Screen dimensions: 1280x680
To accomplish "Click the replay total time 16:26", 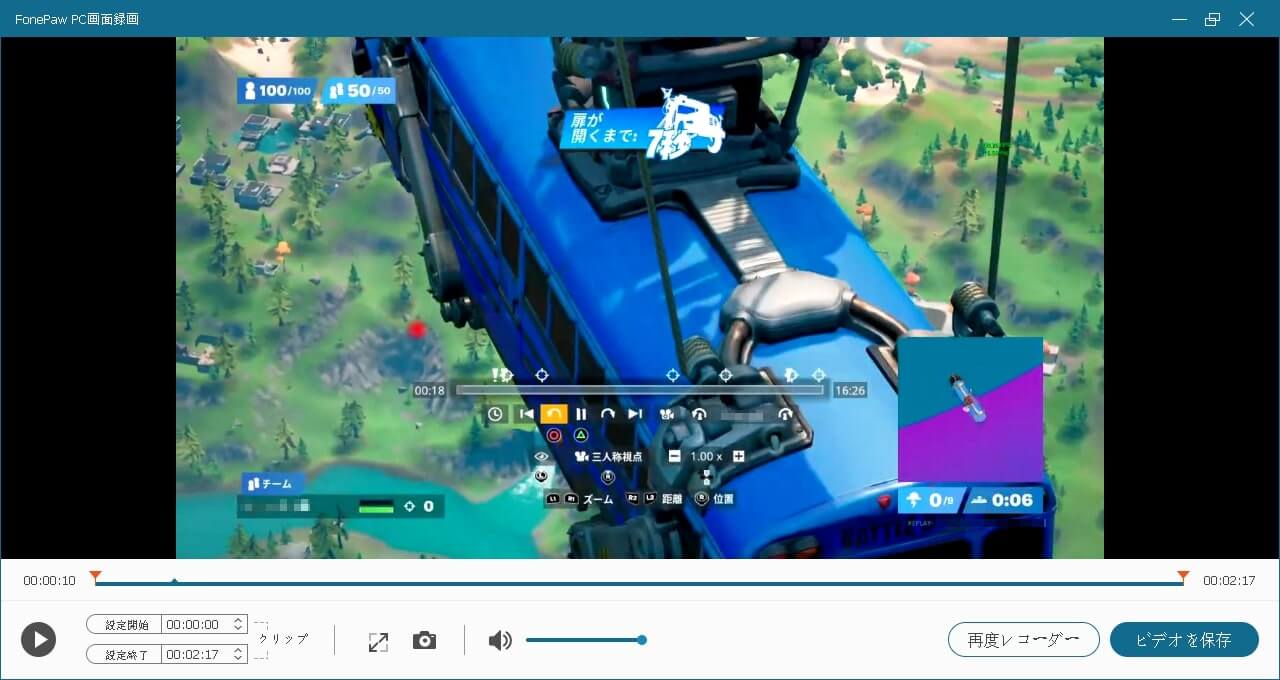I will [850, 391].
